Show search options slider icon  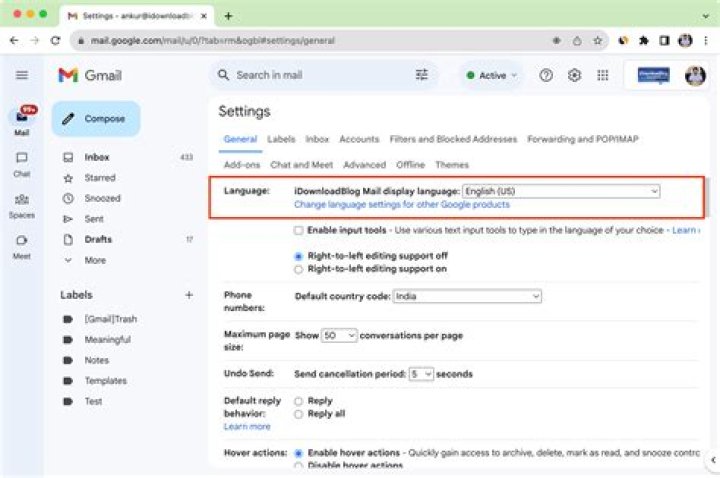click(422, 74)
